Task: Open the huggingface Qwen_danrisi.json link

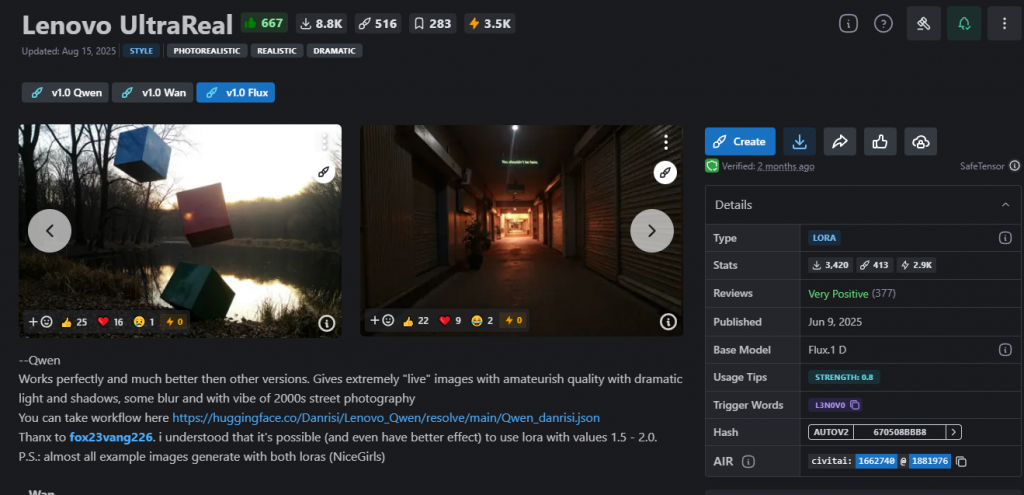Action: click(386, 417)
